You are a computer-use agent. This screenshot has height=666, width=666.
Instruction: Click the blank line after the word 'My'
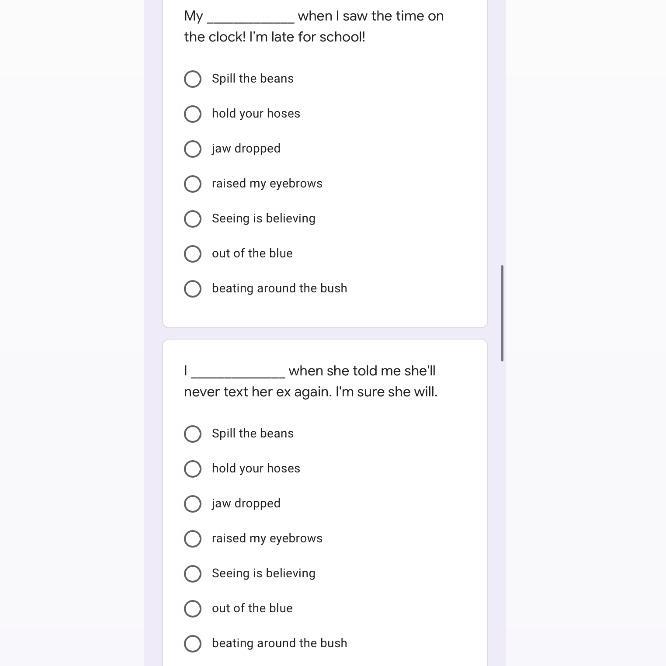[x=250, y=18]
